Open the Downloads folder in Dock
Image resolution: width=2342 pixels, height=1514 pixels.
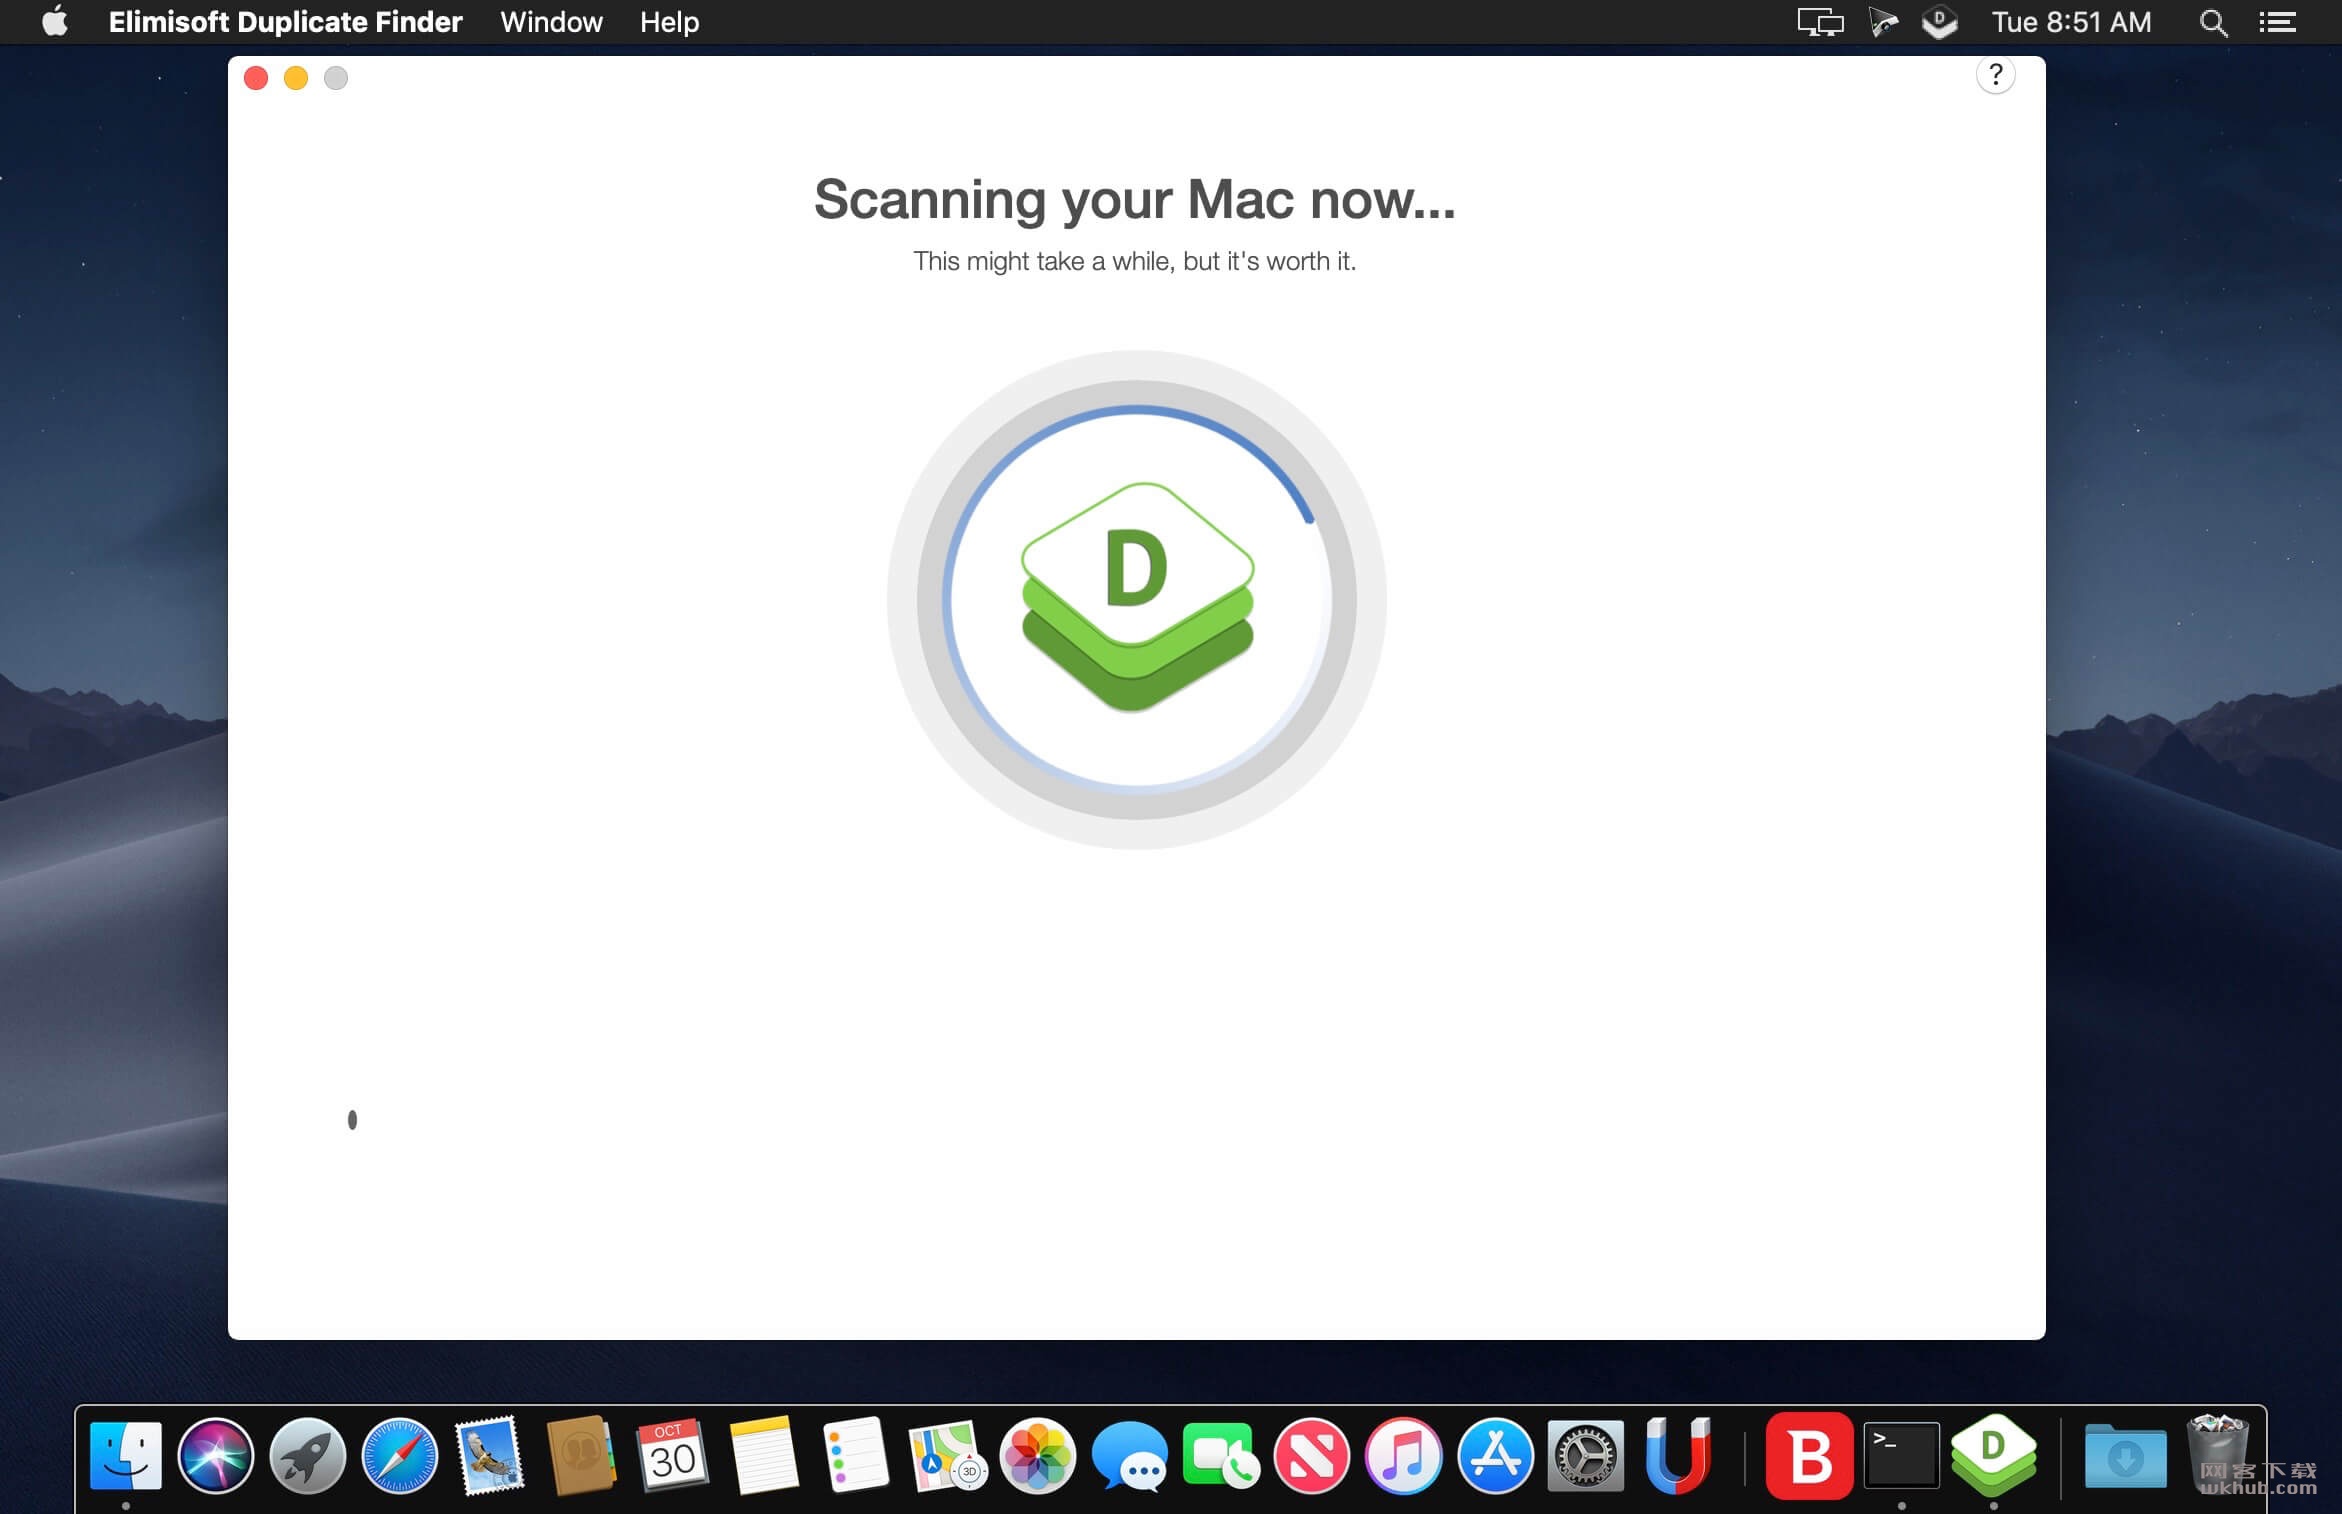[x=2125, y=1455]
